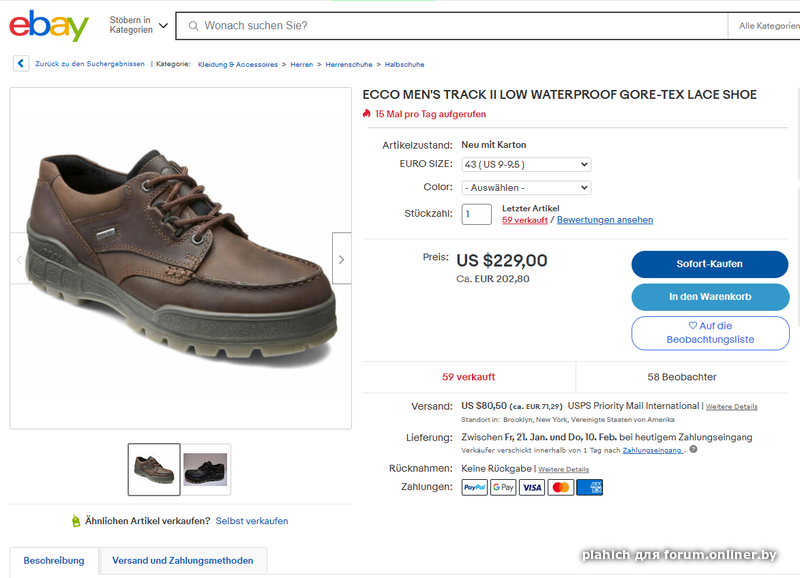This screenshot has width=800, height=578.
Task: Add item with In den Warenkorb
Action: 710,297
